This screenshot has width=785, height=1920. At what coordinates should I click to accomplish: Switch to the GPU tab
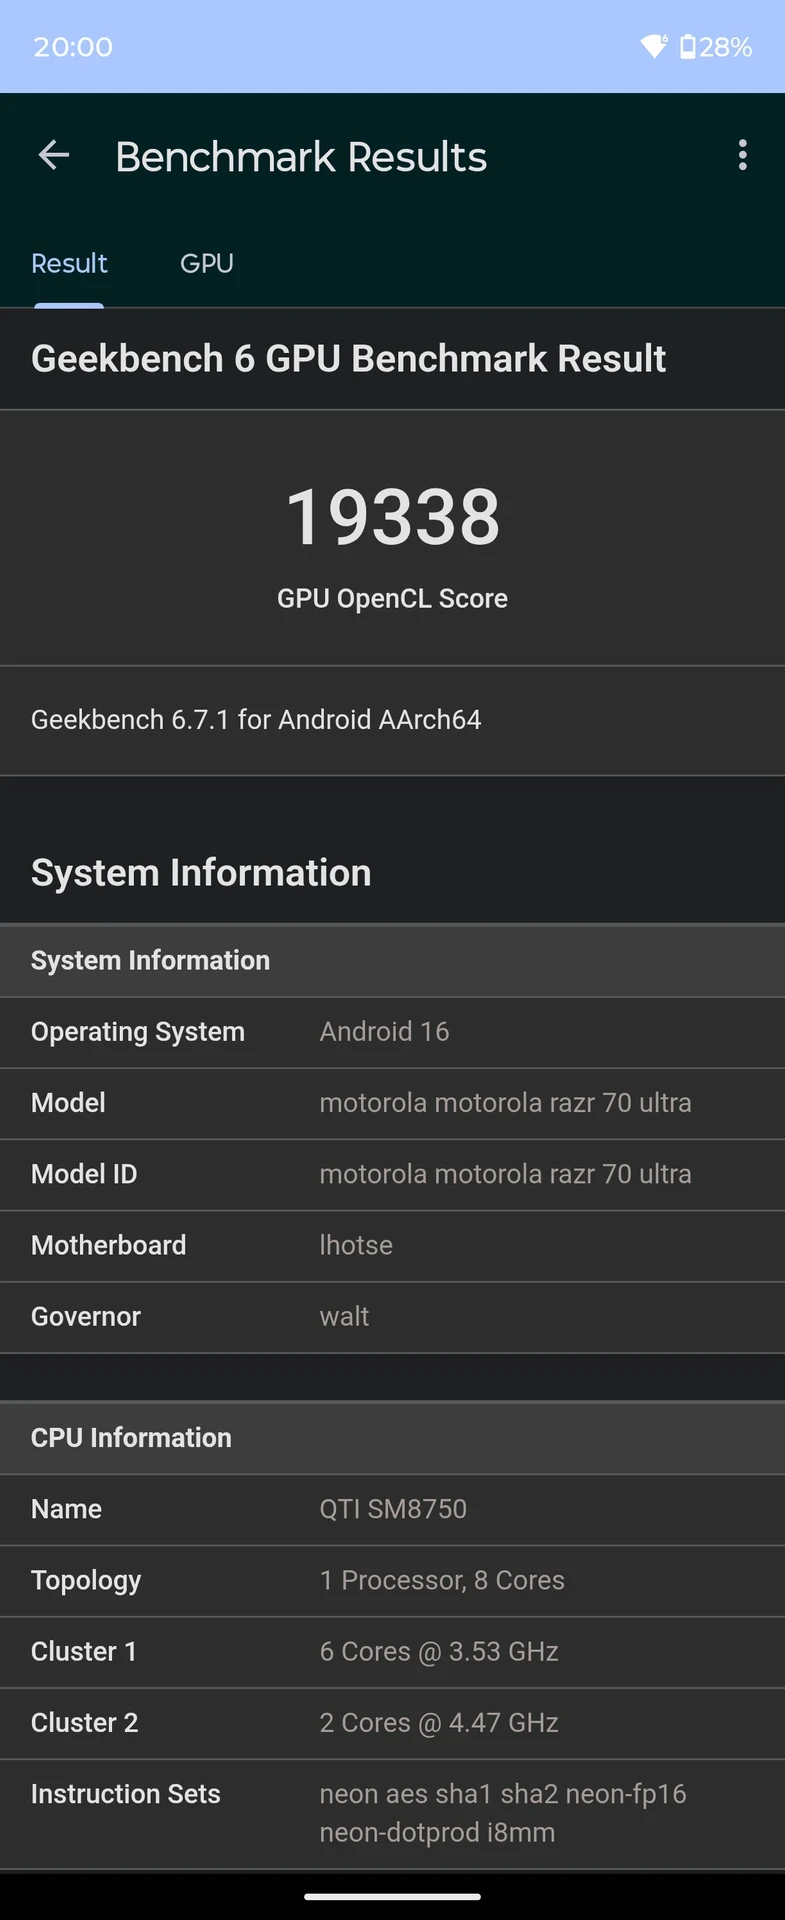click(x=207, y=263)
